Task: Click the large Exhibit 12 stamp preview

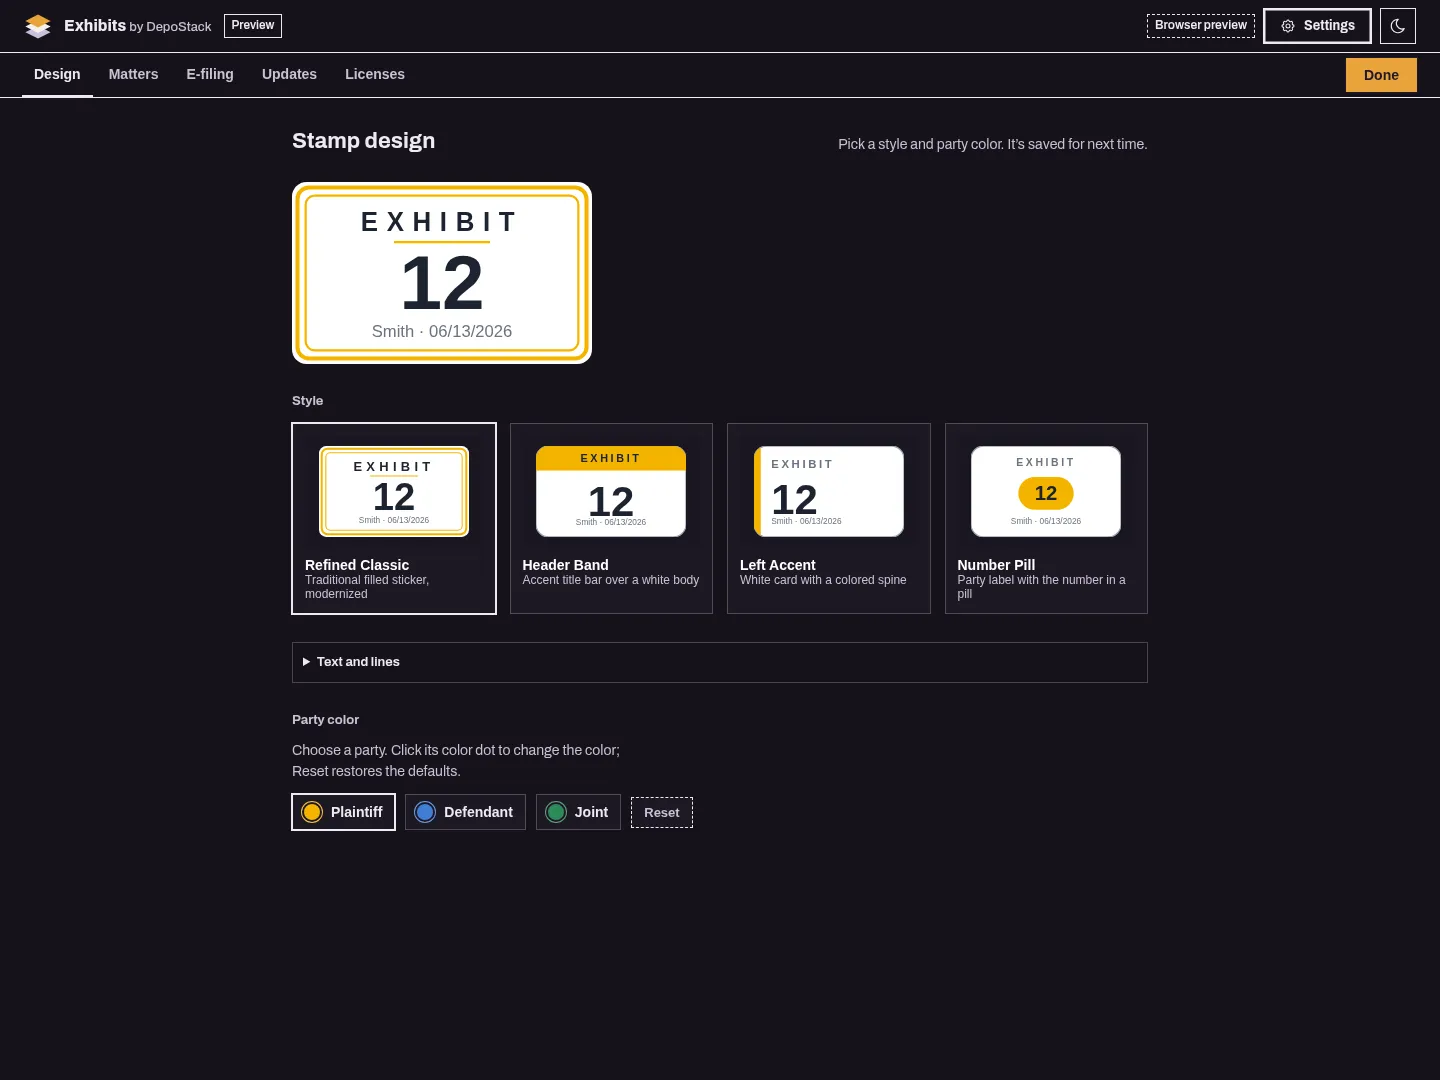Action: (442, 273)
